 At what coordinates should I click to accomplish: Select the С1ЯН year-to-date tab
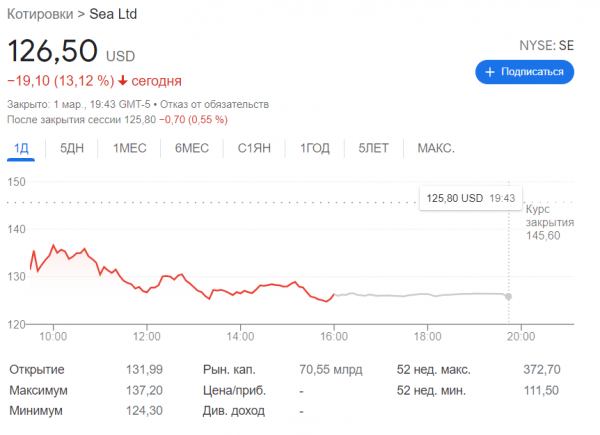coord(253,148)
